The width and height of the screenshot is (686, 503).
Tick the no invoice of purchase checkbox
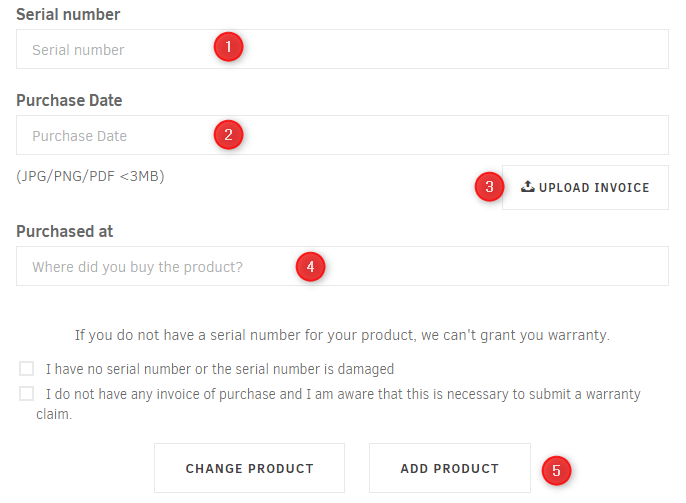pyautogui.click(x=26, y=393)
